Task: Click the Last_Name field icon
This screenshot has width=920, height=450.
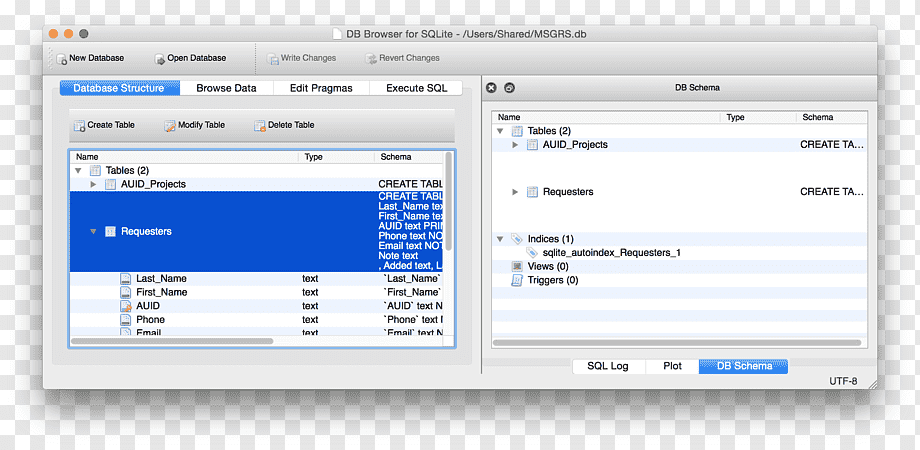Action: coord(125,279)
